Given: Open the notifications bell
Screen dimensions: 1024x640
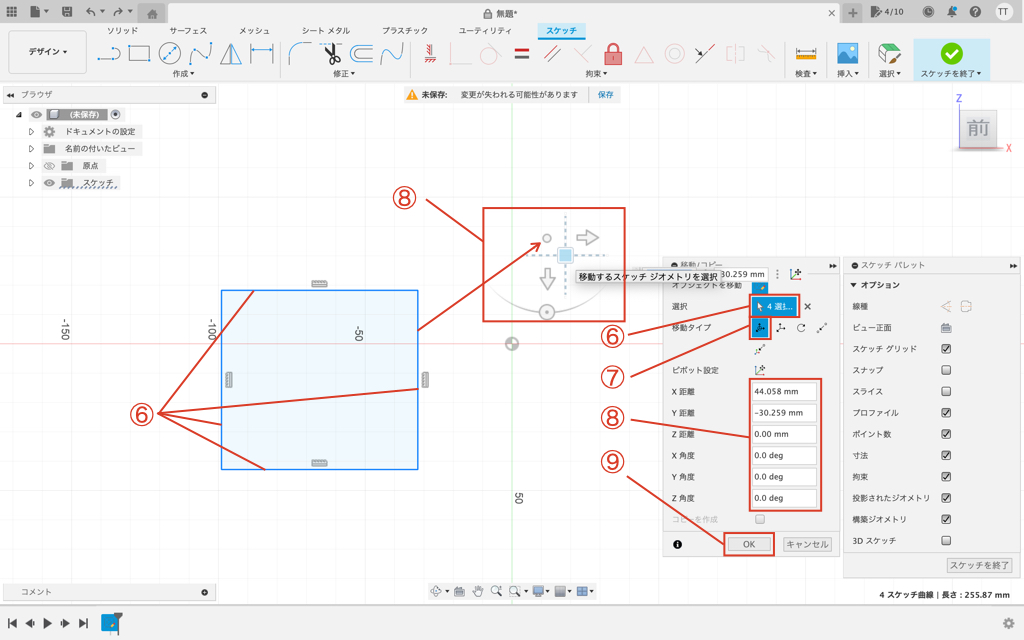Looking at the screenshot, I should tap(952, 12).
